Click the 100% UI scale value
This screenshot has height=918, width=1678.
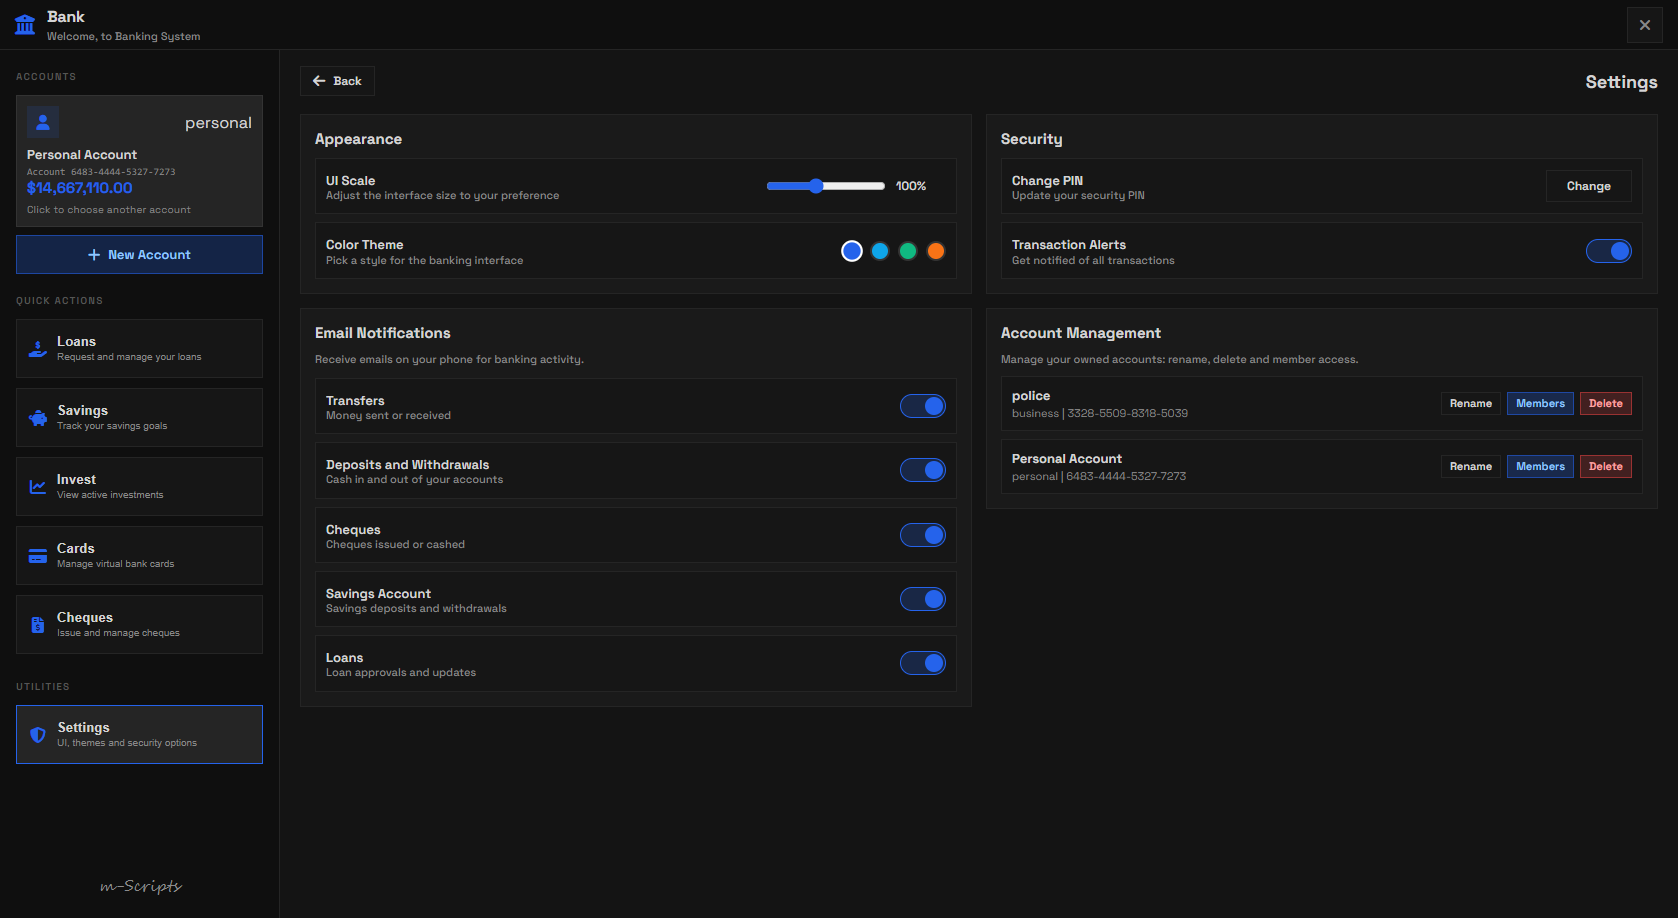pyautogui.click(x=911, y=186)
